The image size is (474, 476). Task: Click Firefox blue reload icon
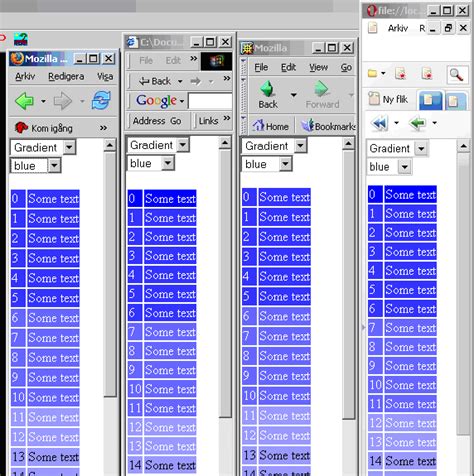pyautogui.click(x=101, y=100)
